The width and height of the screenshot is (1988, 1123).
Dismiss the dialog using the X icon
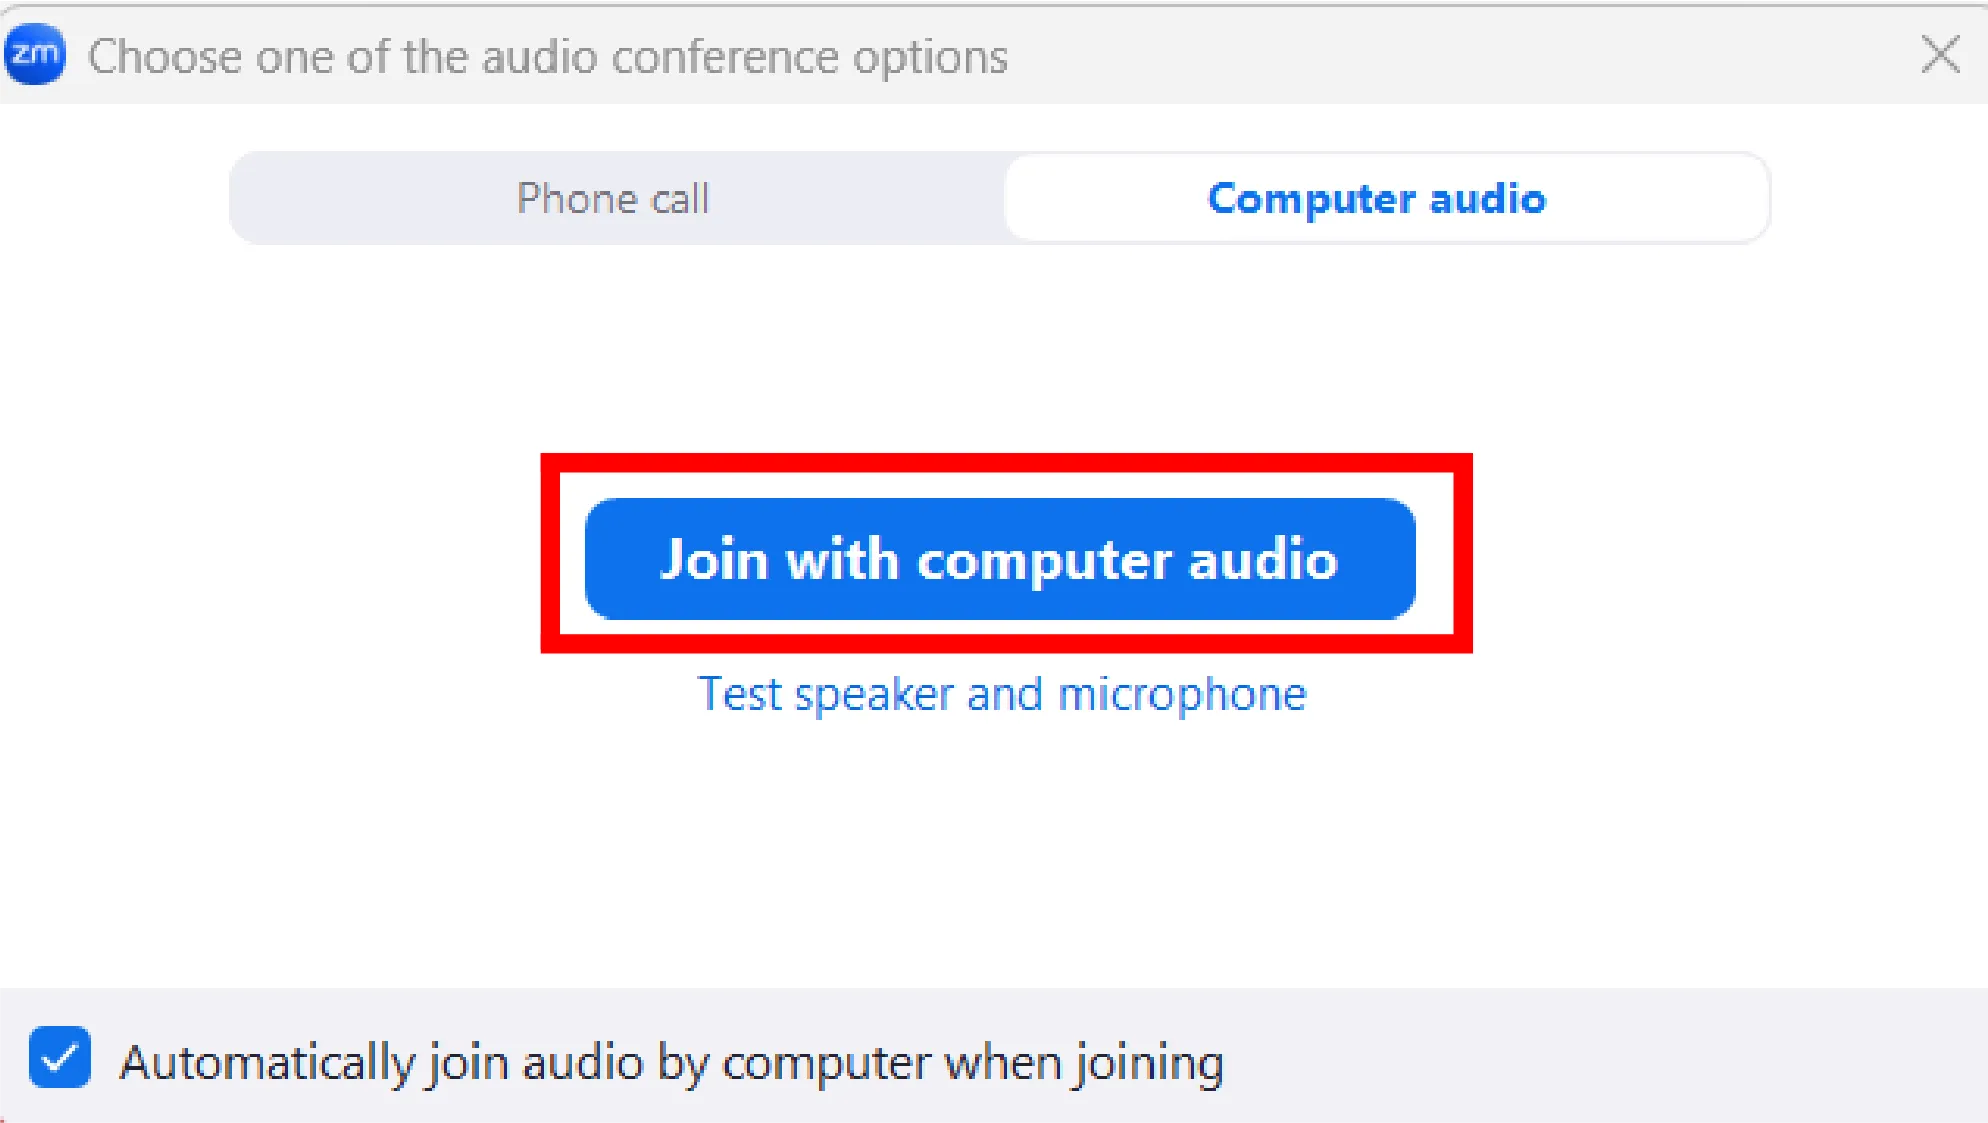tap(1940, 55)
